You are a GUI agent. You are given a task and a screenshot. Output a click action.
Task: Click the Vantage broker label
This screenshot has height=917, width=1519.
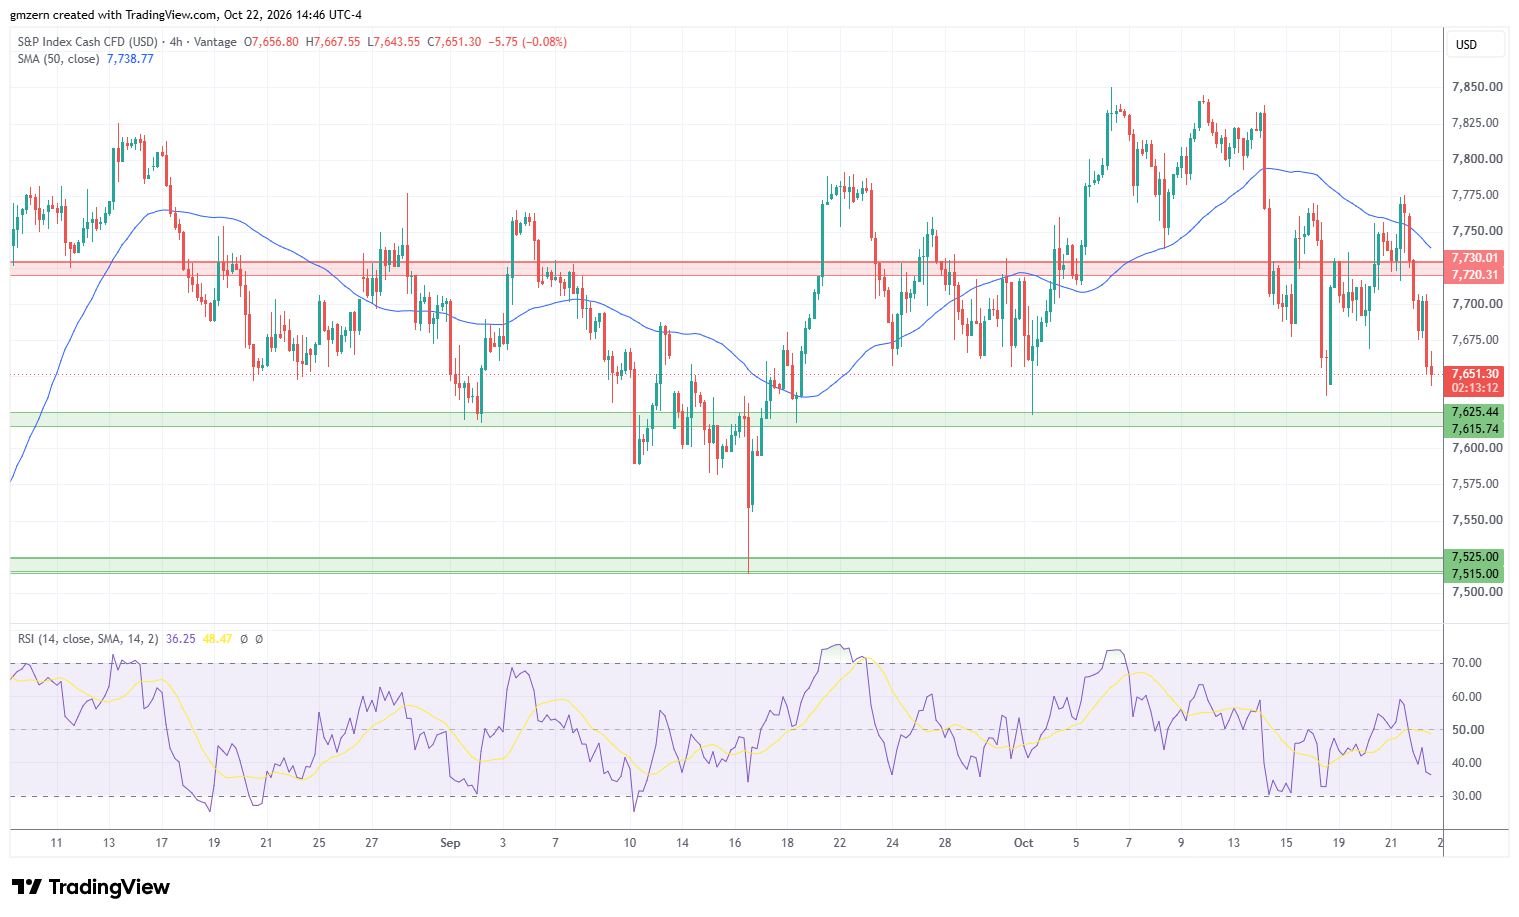[x=215, y=42]
